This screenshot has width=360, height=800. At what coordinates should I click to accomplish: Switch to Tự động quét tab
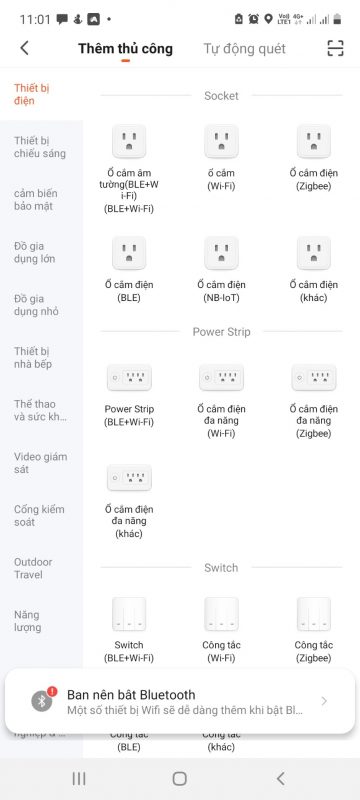[x=244, y=48]
